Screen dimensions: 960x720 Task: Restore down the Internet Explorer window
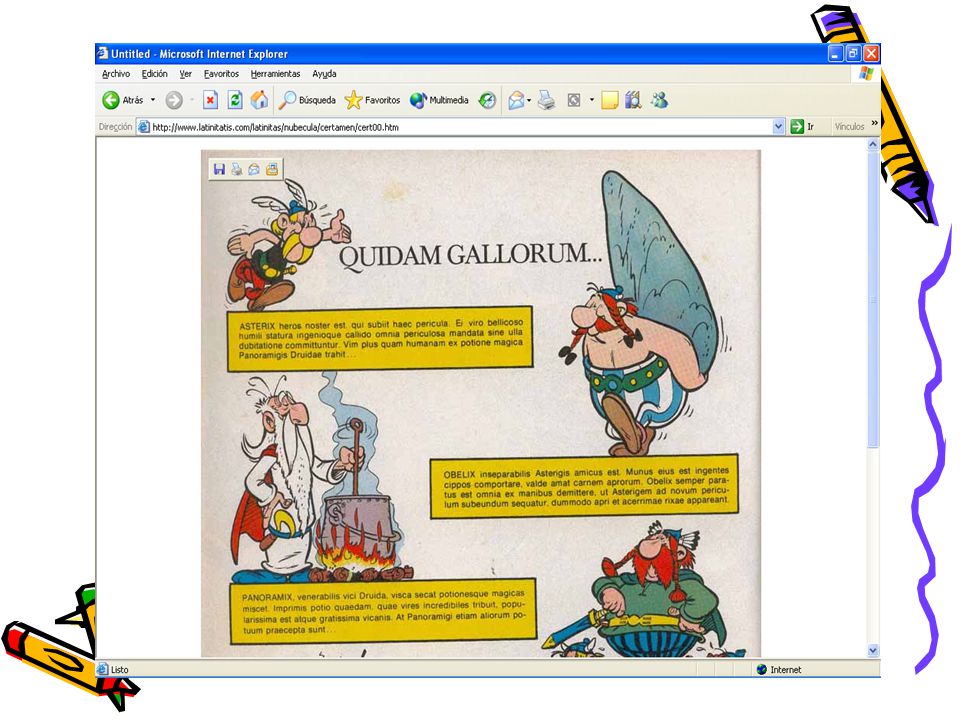853,54
